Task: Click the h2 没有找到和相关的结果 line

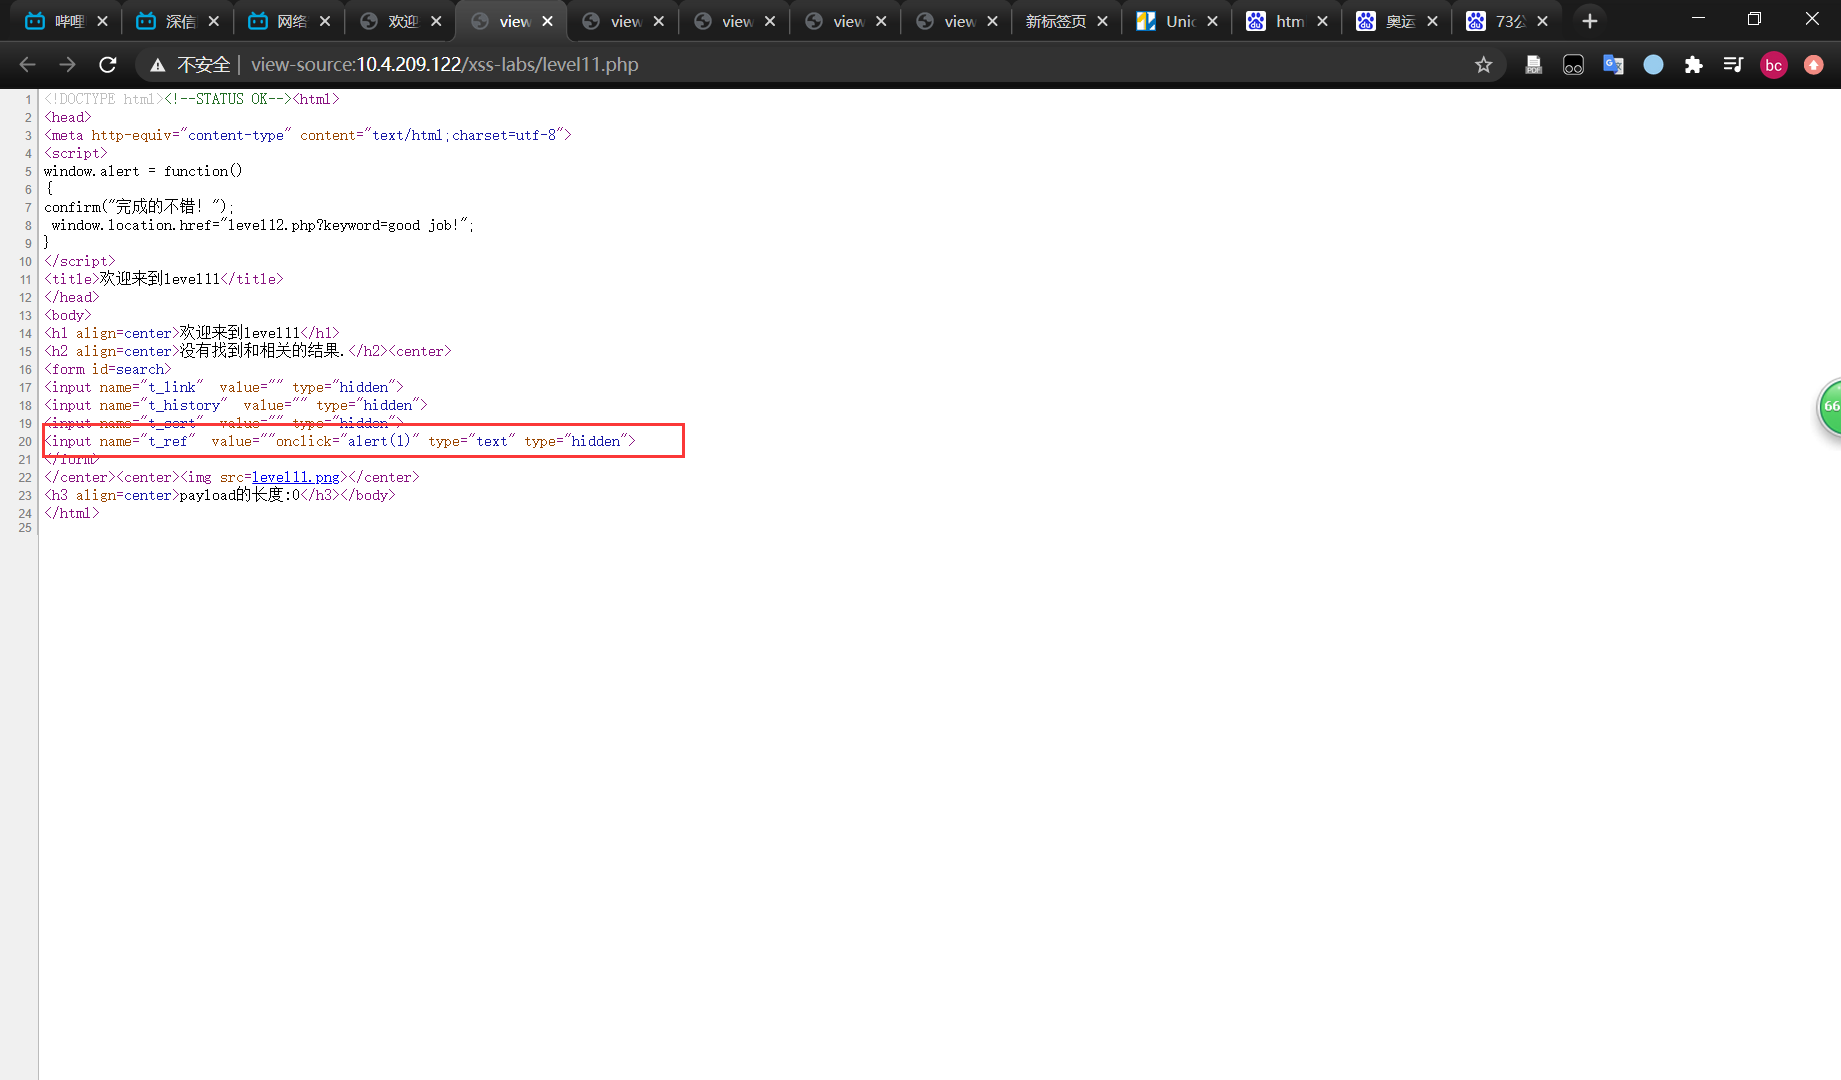Action: click(x=248, y=351)
